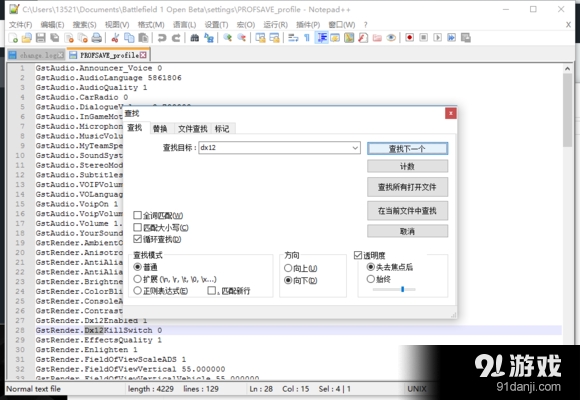580x400 pixels.
Task: Click the 计数 count button
Action: (x=407, y=166)
